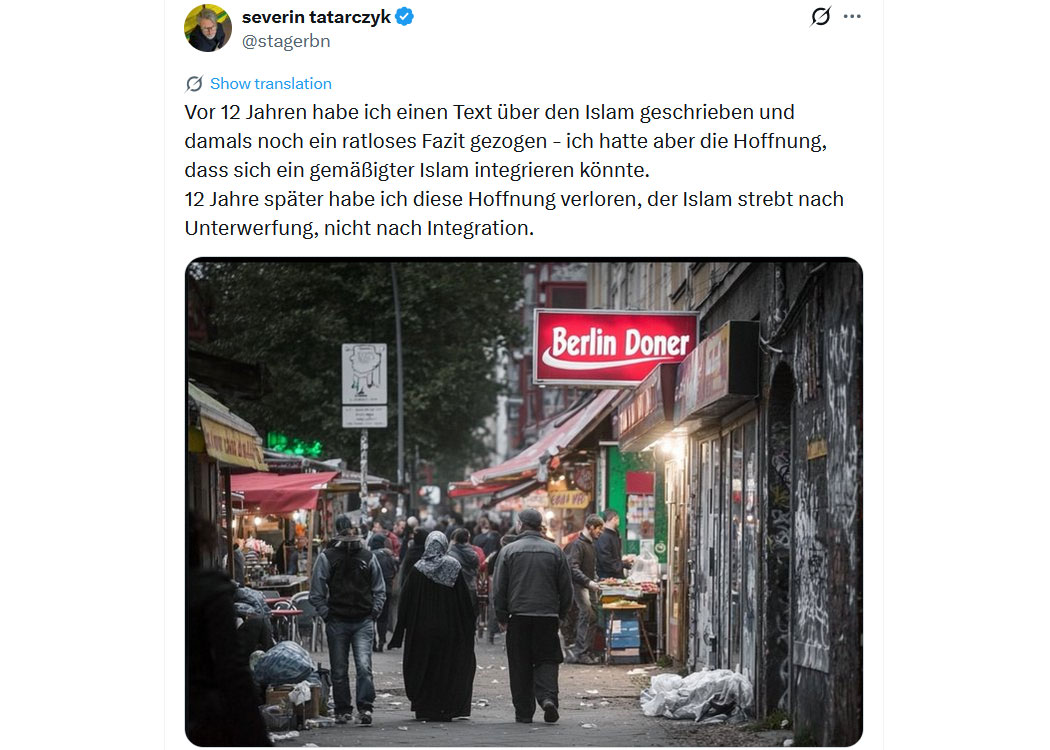Viewport: 1050px width, 750px height.
Task: Open the three-dot More options menu
Action: click(852, 16)
